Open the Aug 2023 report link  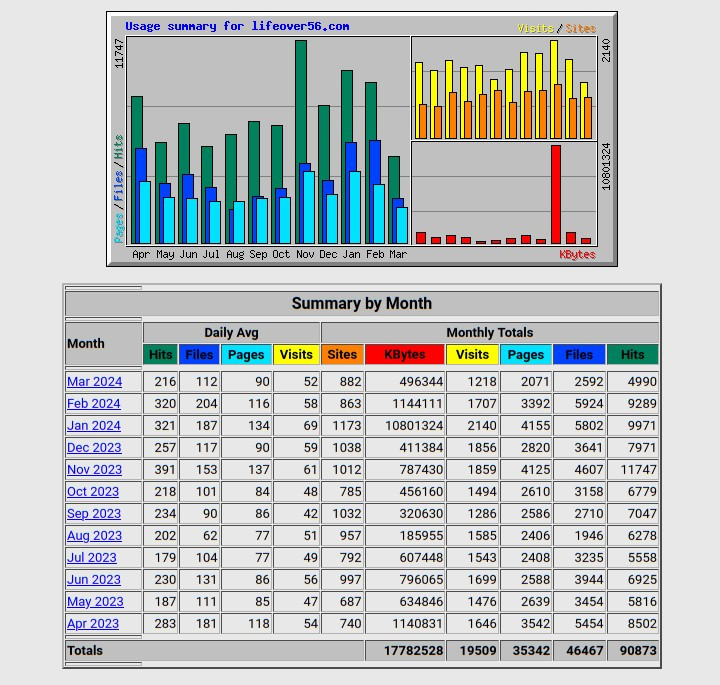[x=94, y=536]
